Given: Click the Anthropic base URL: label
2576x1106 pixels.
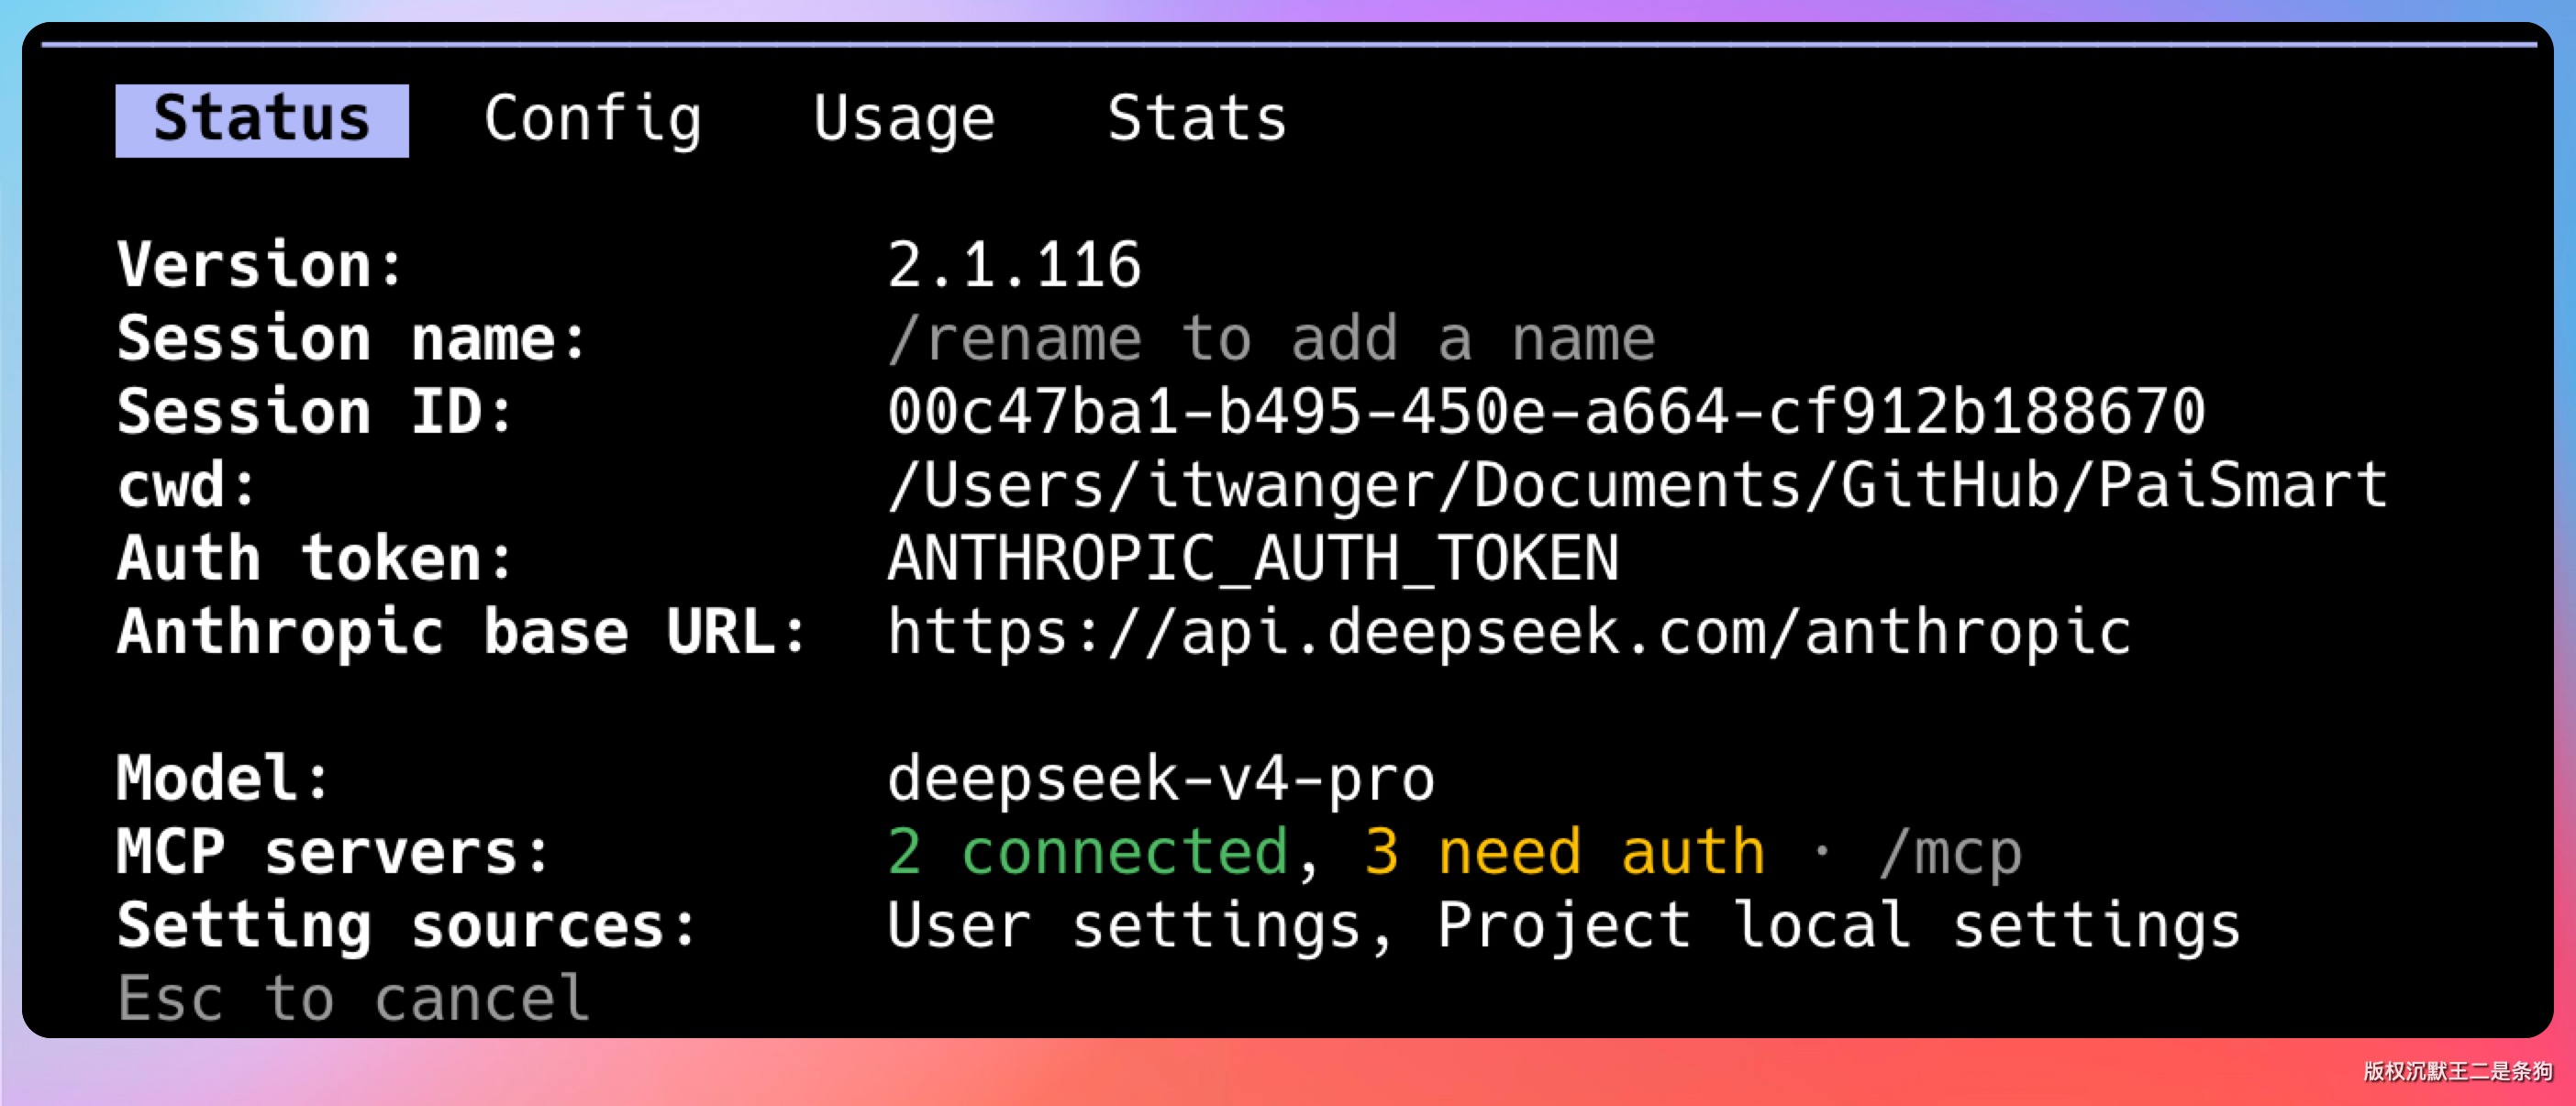Looking at the screenshot, I should coord(461,632).
